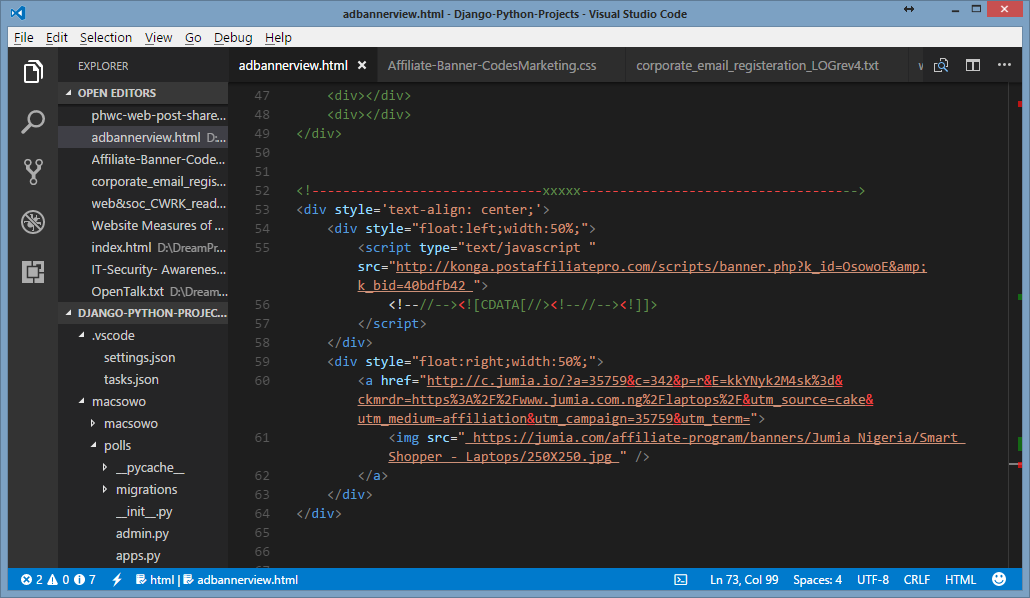Close the adbannerview.html tab
The image size is (1030, 598).
[x=362, y=66]
